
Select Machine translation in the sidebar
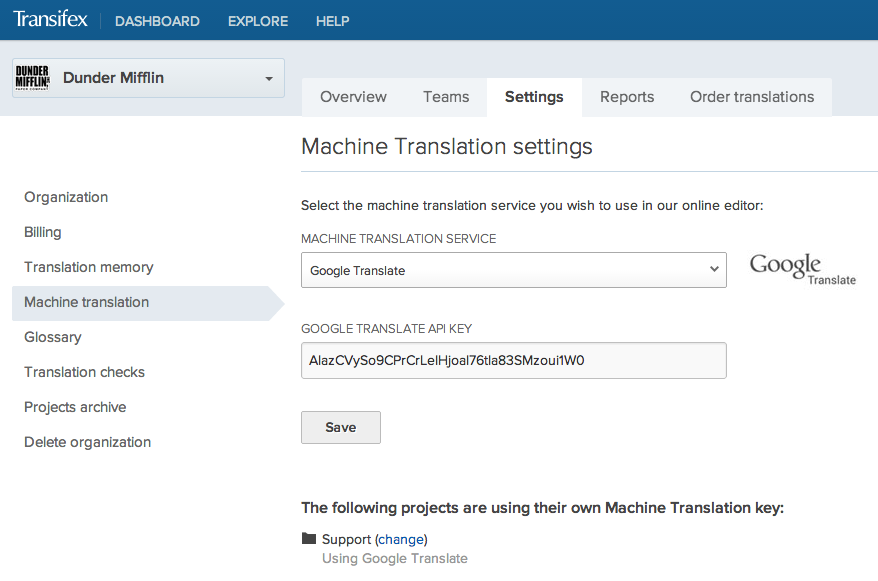[x=148, y=303]
